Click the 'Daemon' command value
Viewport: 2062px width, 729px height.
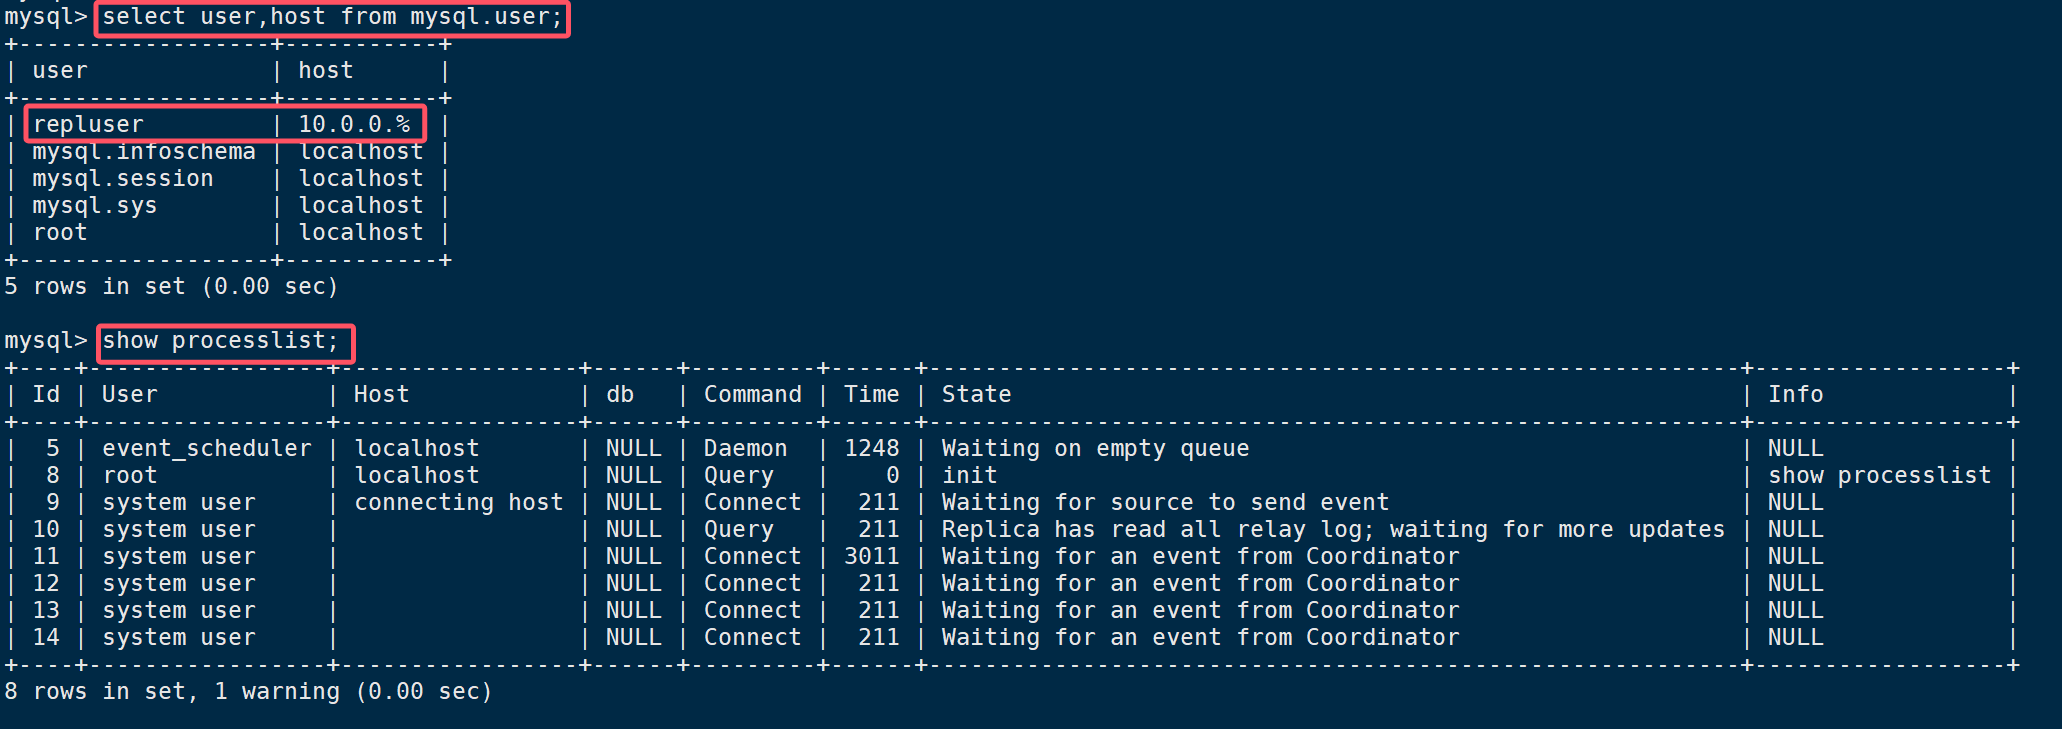click(x=745, y=449)
